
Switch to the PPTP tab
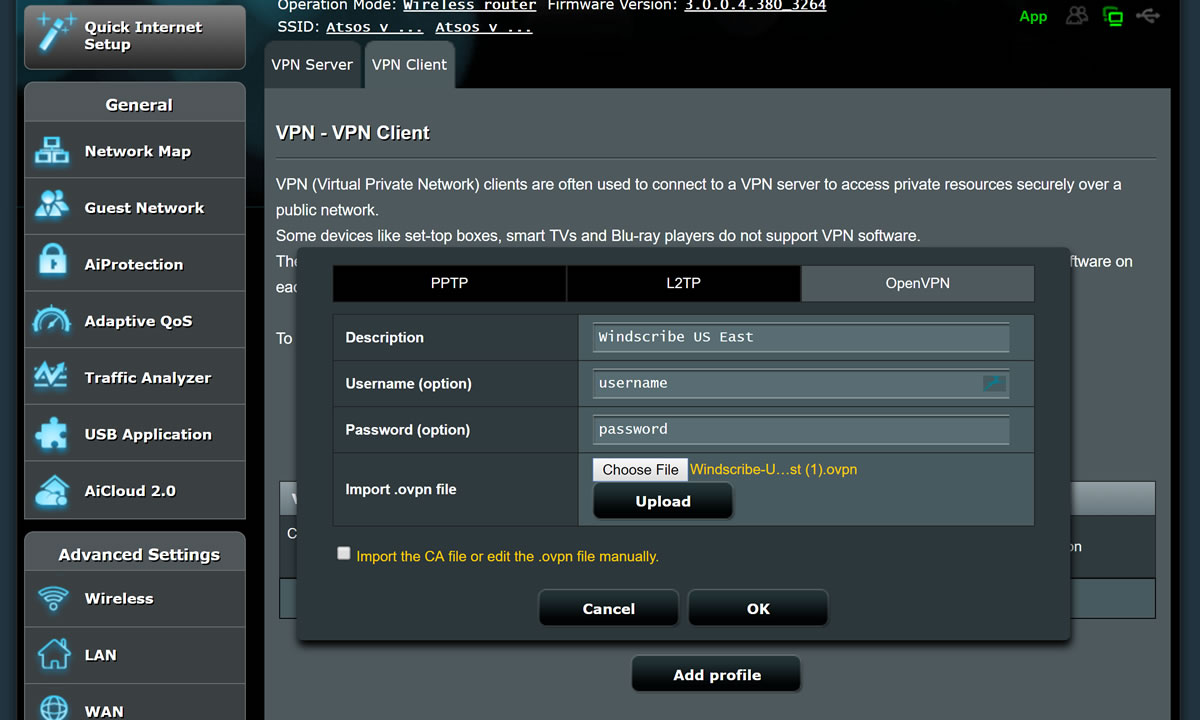coord(449,283)
